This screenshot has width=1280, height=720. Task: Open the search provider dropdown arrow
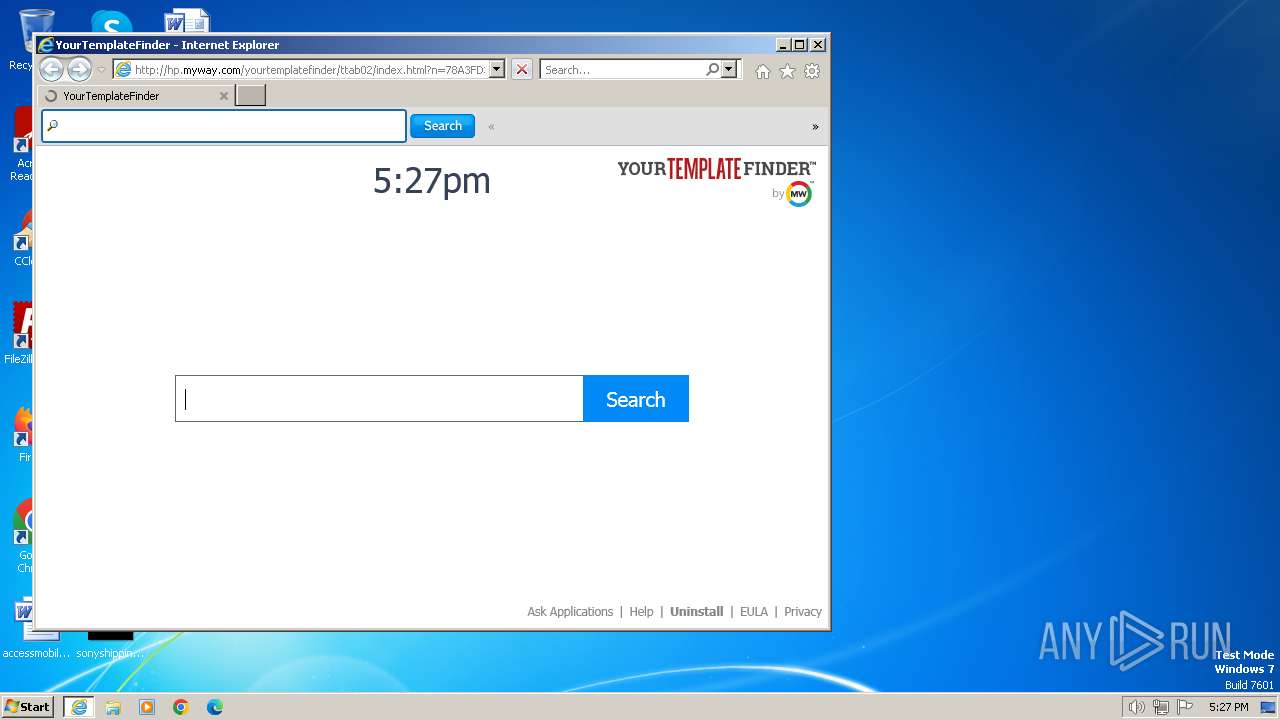[x=729, y=70]
